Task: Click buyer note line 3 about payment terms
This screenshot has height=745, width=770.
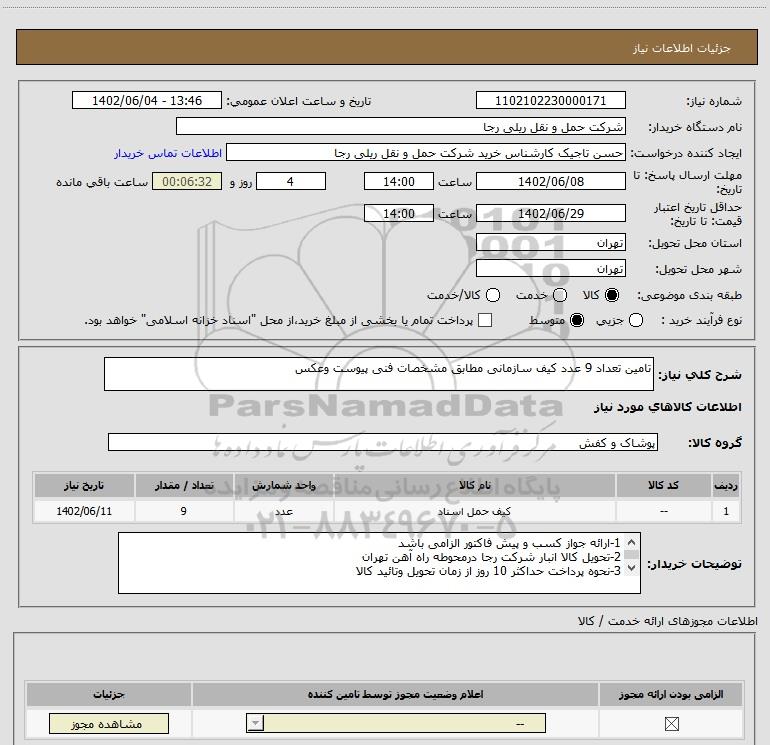Action: (x=488, y=571)
